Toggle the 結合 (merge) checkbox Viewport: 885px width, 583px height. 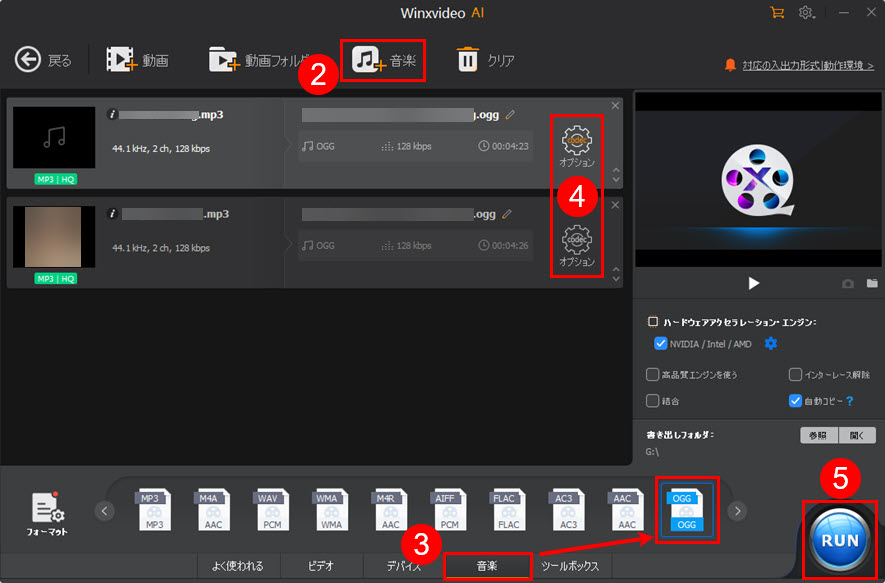point(653,400)
